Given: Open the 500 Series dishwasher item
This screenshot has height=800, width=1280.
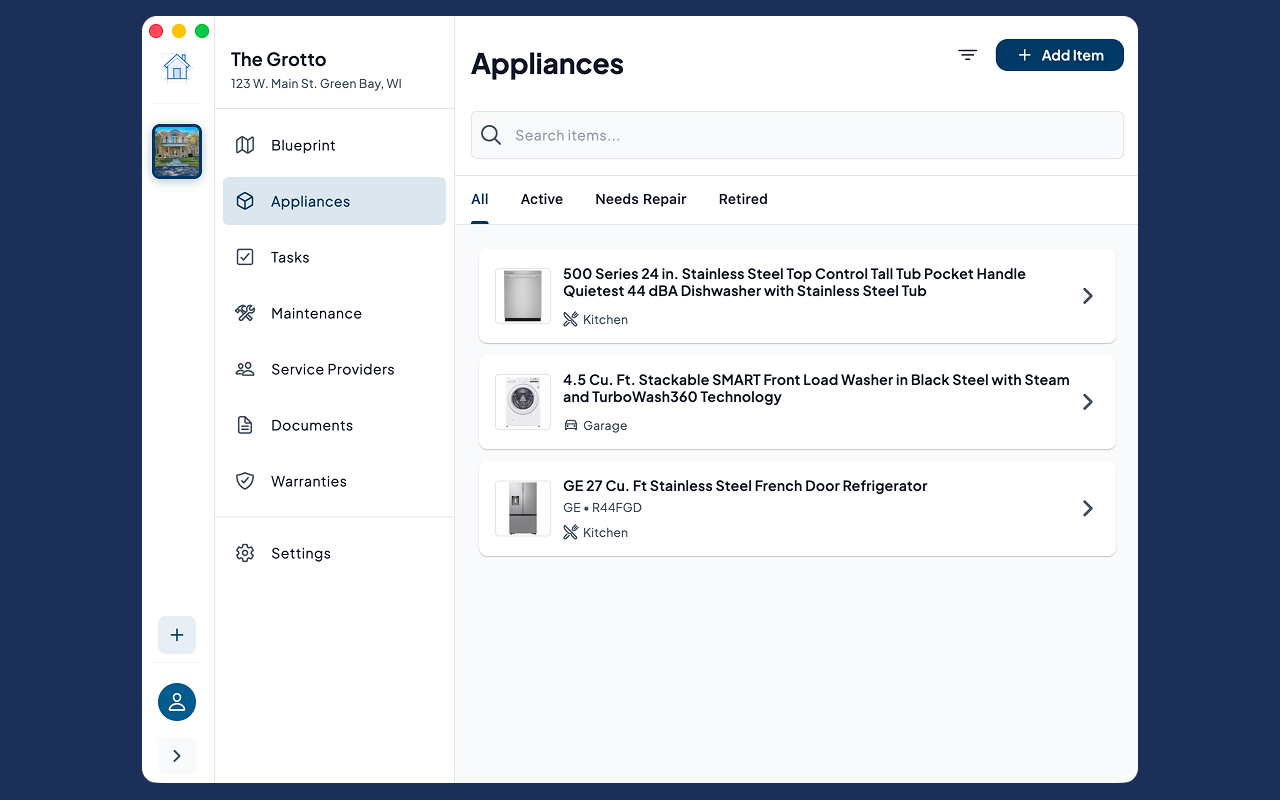Looking at the screenshot, I should click(797, 296).
